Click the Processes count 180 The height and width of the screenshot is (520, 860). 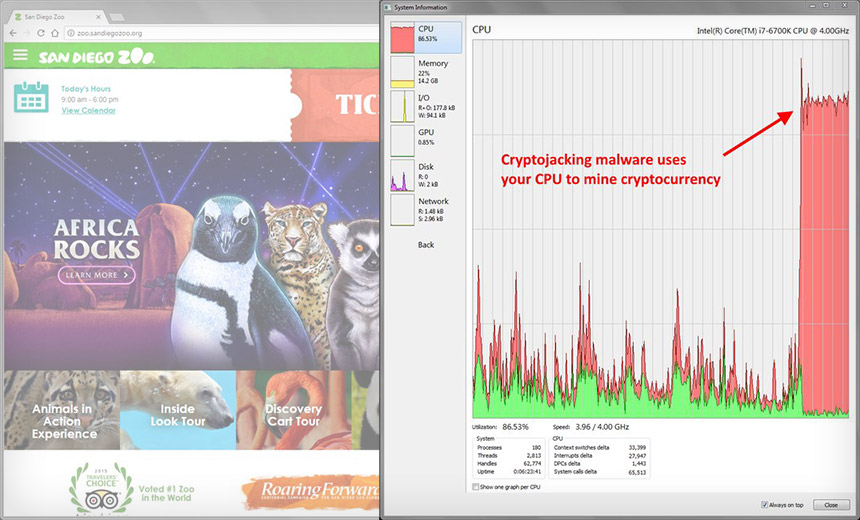[x=536, y=448]
